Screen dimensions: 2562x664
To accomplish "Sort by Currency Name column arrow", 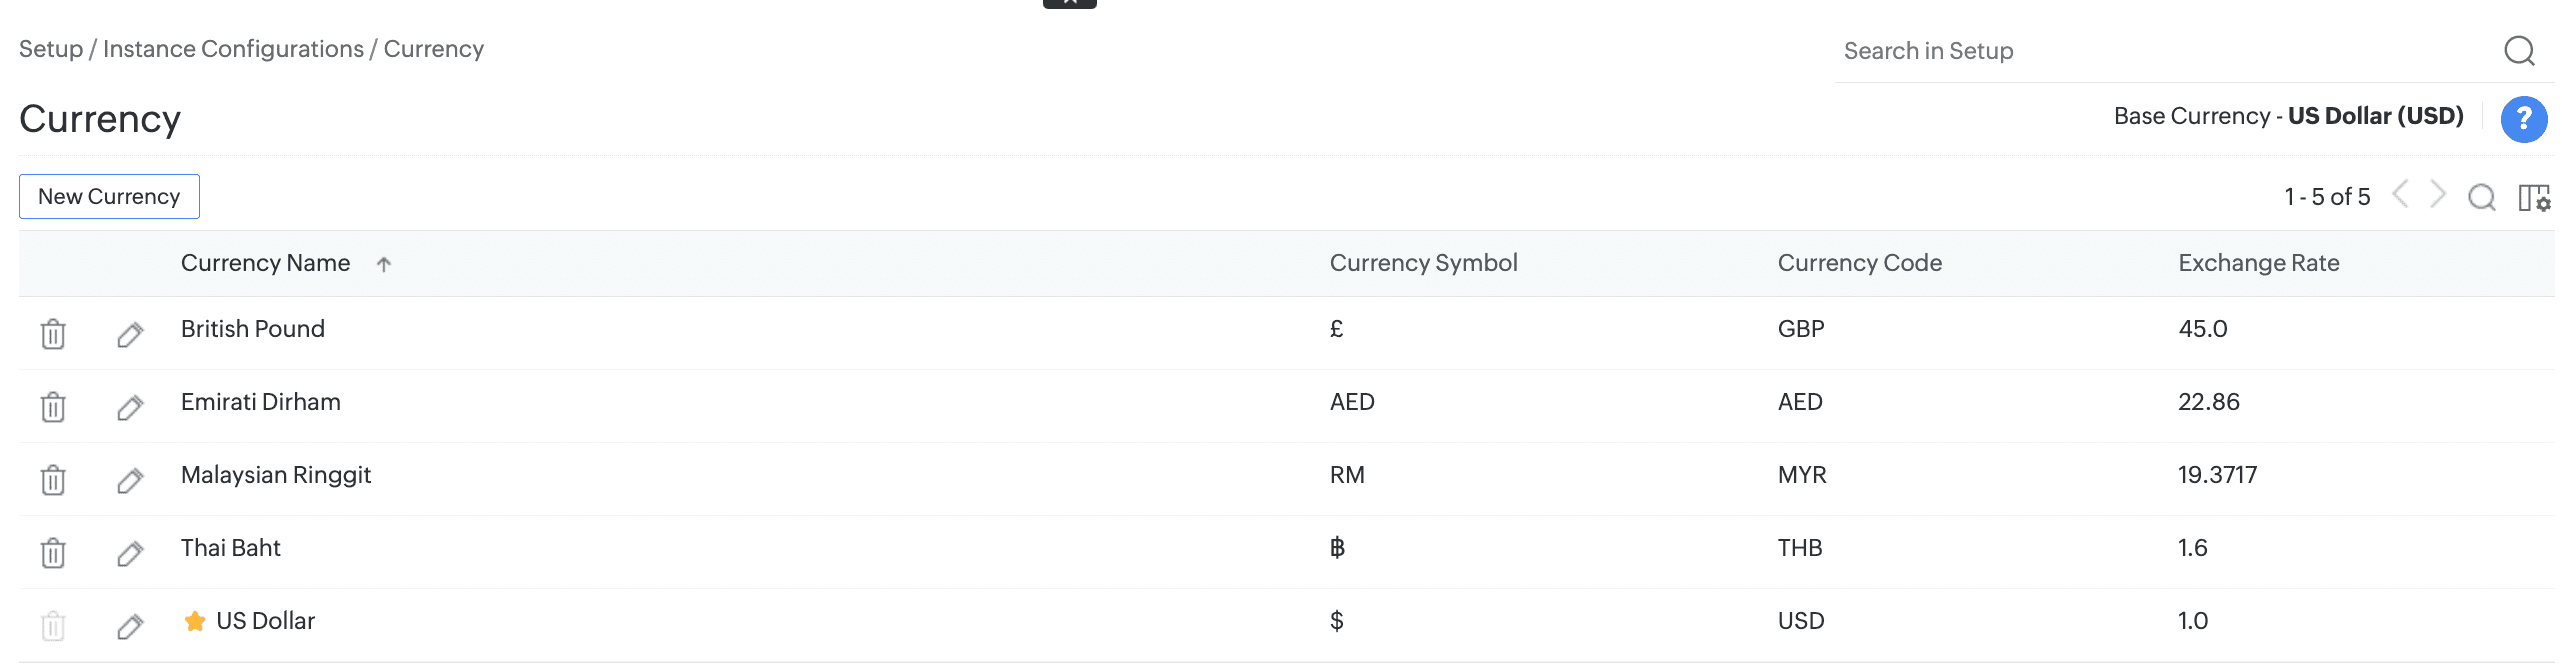I will [384, 264].
